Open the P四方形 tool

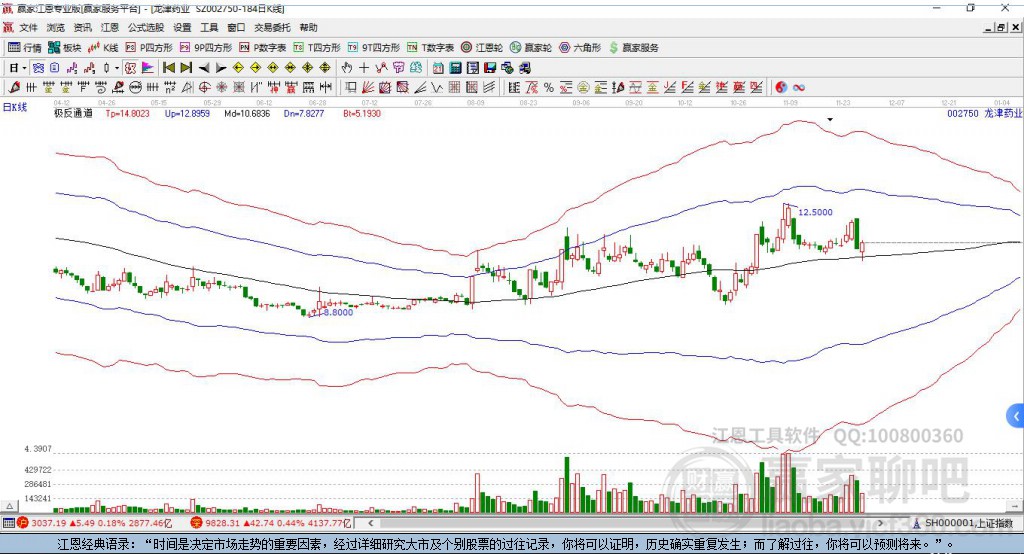[150, 48]
